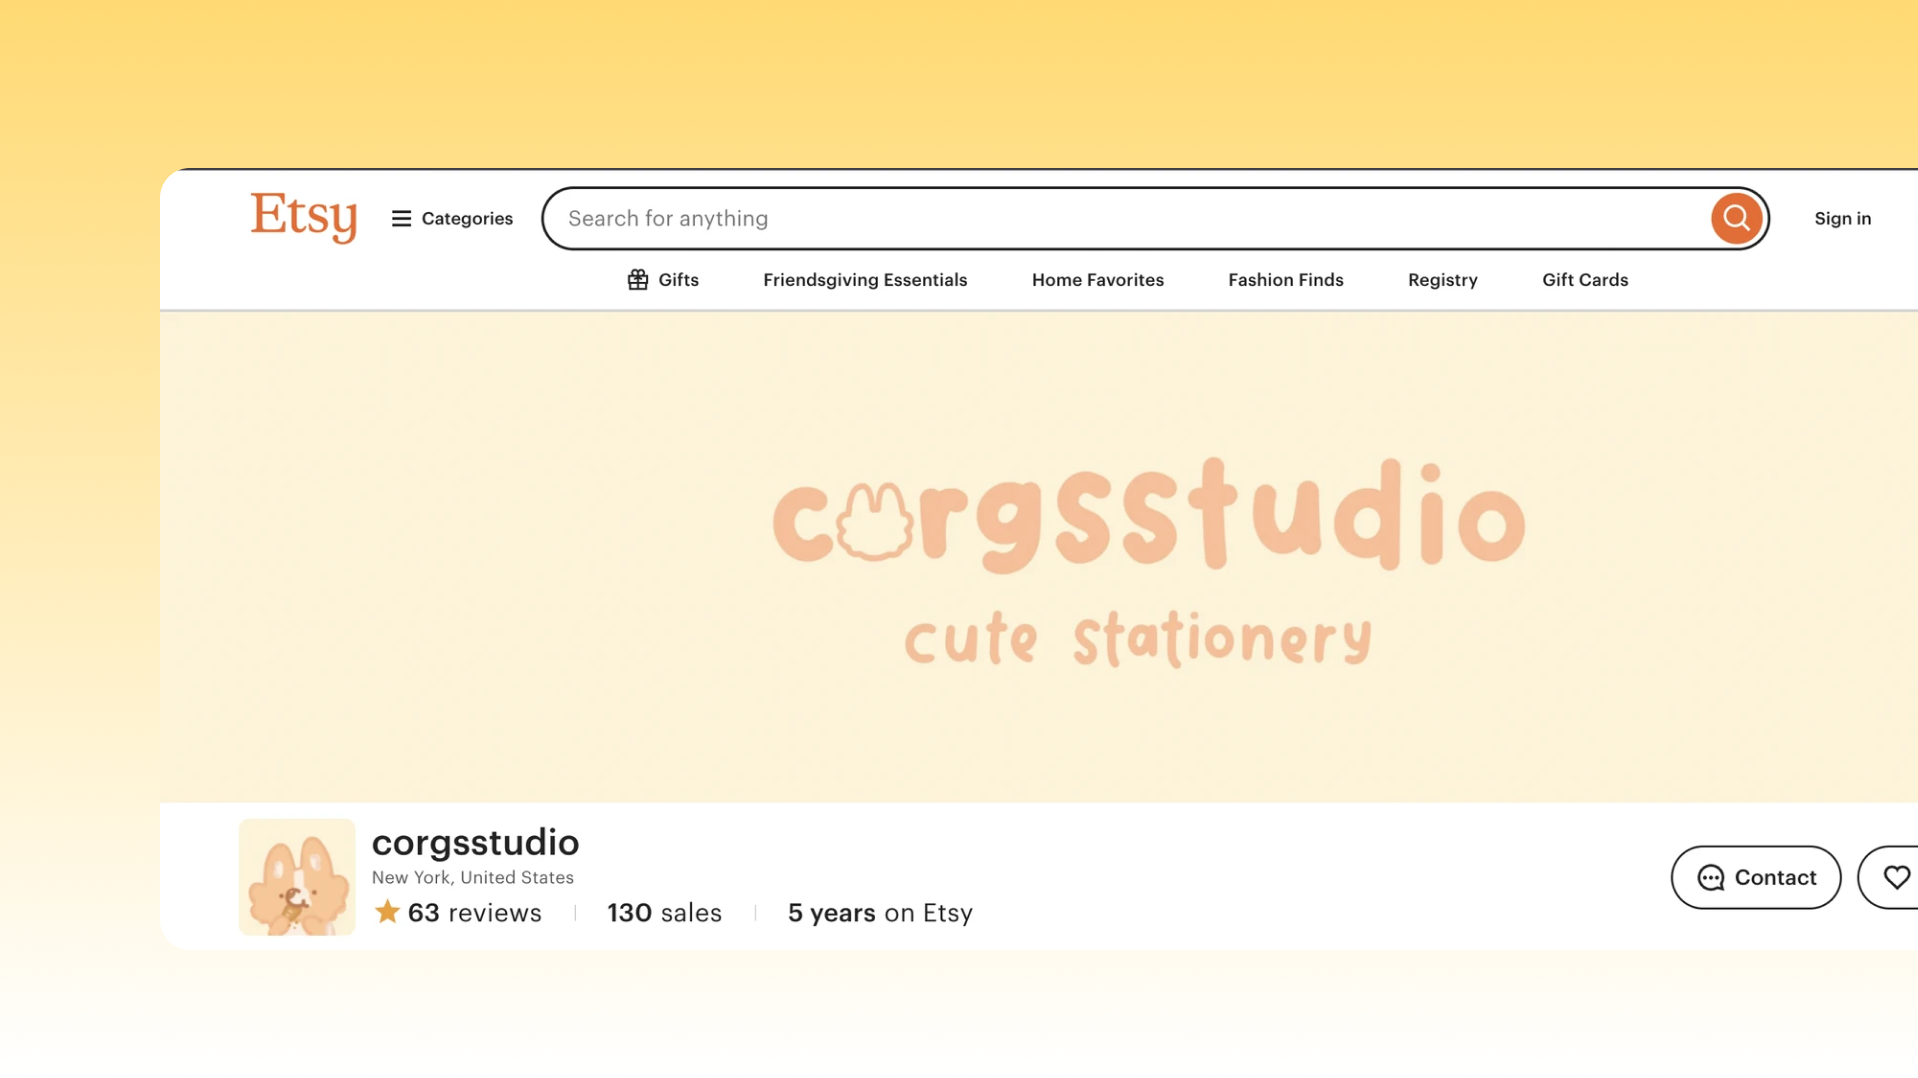Open the Categories hamburger menu
1918x1078 pixels.
[x=452, y=219]
